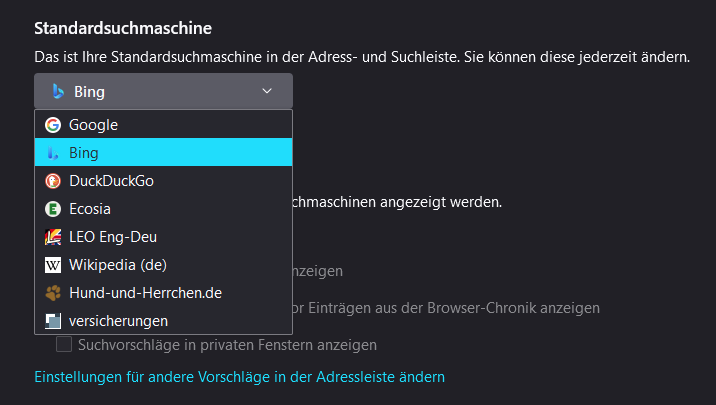Viewport: 716px width, 405px height.
Task: Click the Bing icon in highlighted row
Action: [53, 153]
